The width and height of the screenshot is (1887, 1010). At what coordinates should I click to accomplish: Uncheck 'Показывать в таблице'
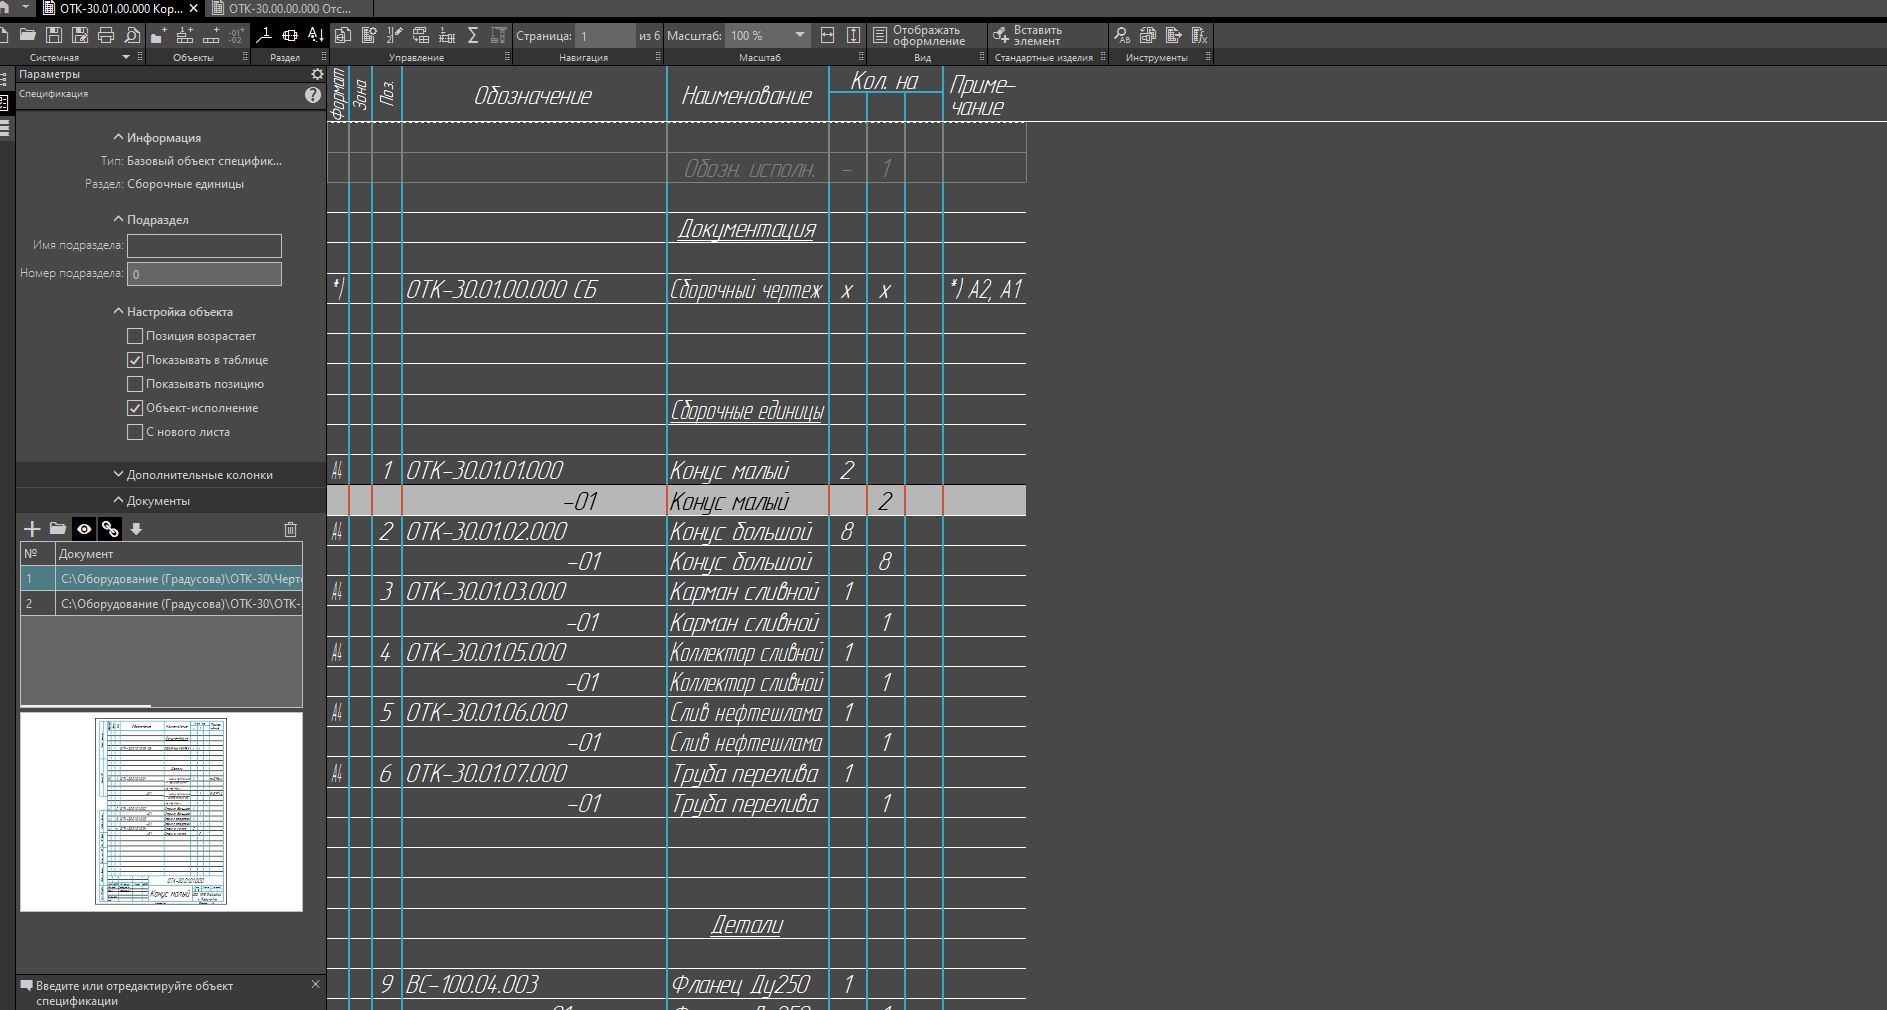click(x=135, y=360)
